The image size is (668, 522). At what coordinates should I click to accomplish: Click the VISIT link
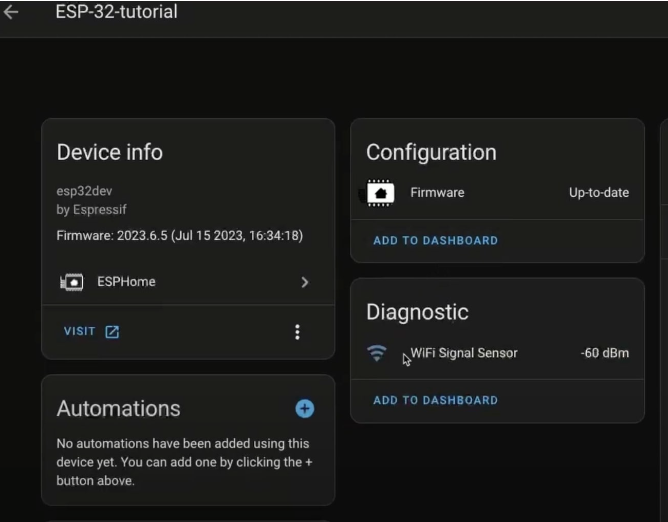click(79, 331)
